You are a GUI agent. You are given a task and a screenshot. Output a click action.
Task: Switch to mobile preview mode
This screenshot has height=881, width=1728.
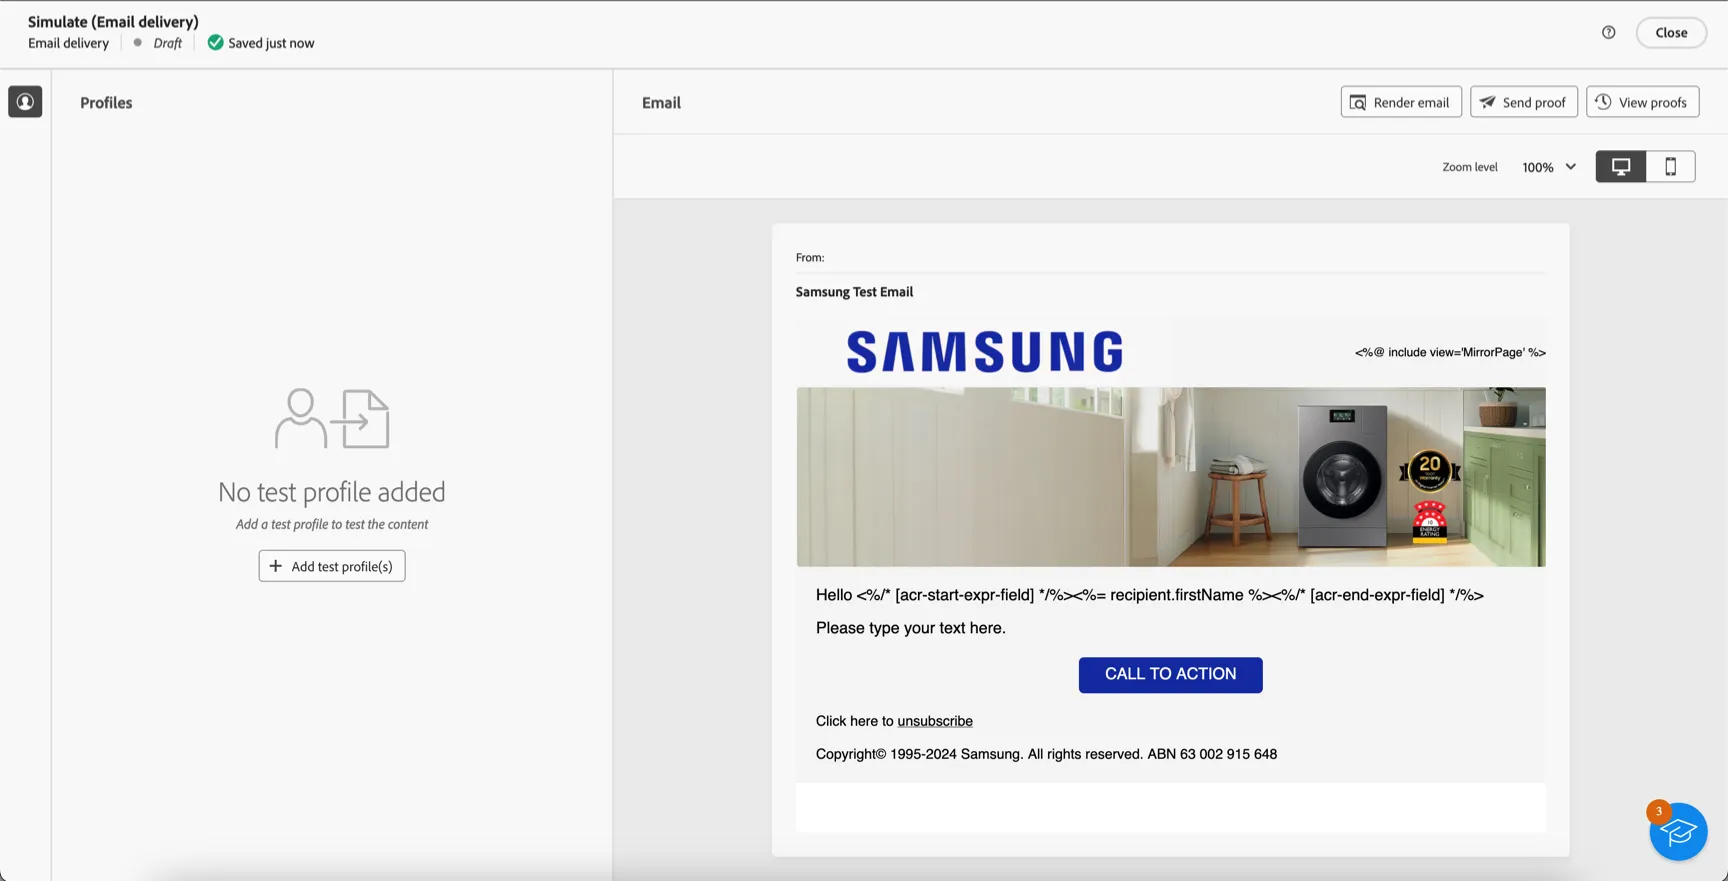[x=1670, y=166]
